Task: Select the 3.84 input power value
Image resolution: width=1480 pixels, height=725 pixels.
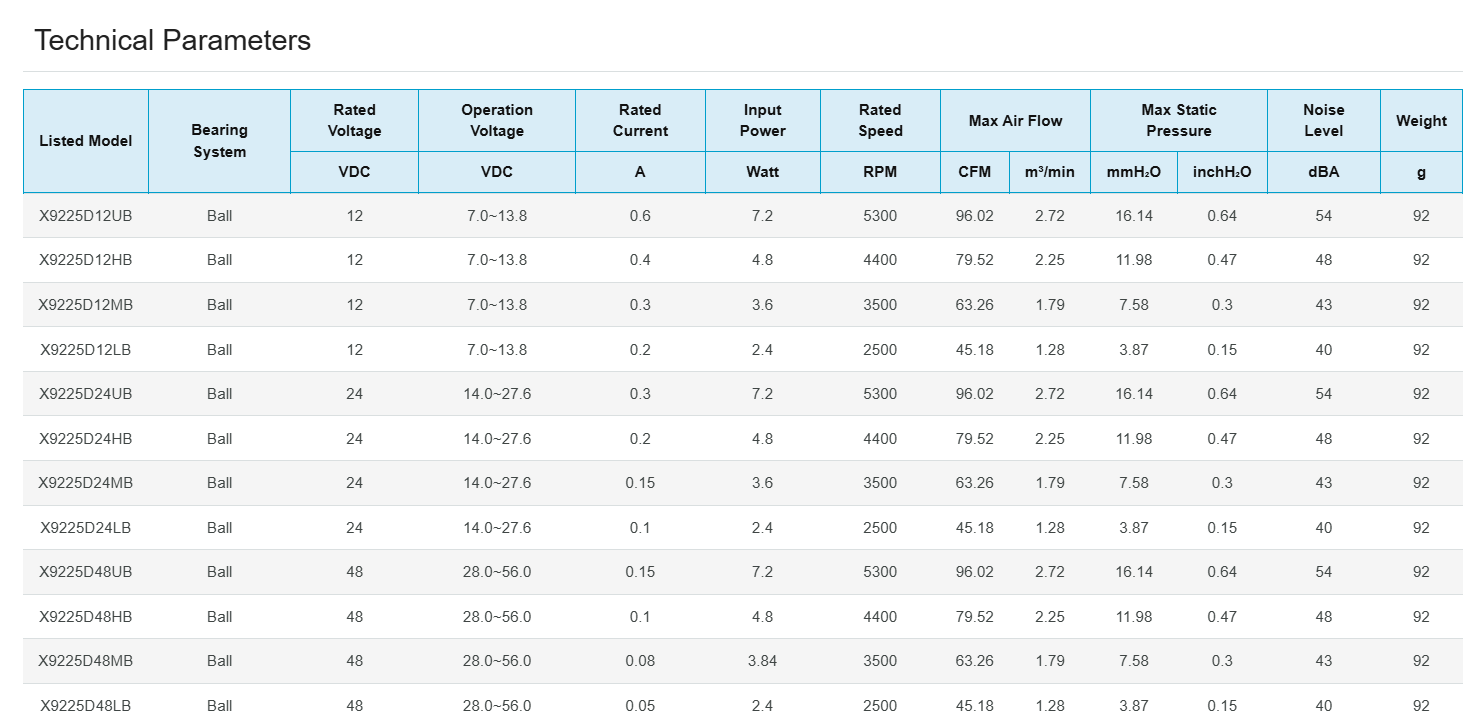Action: tap(762, 661)
